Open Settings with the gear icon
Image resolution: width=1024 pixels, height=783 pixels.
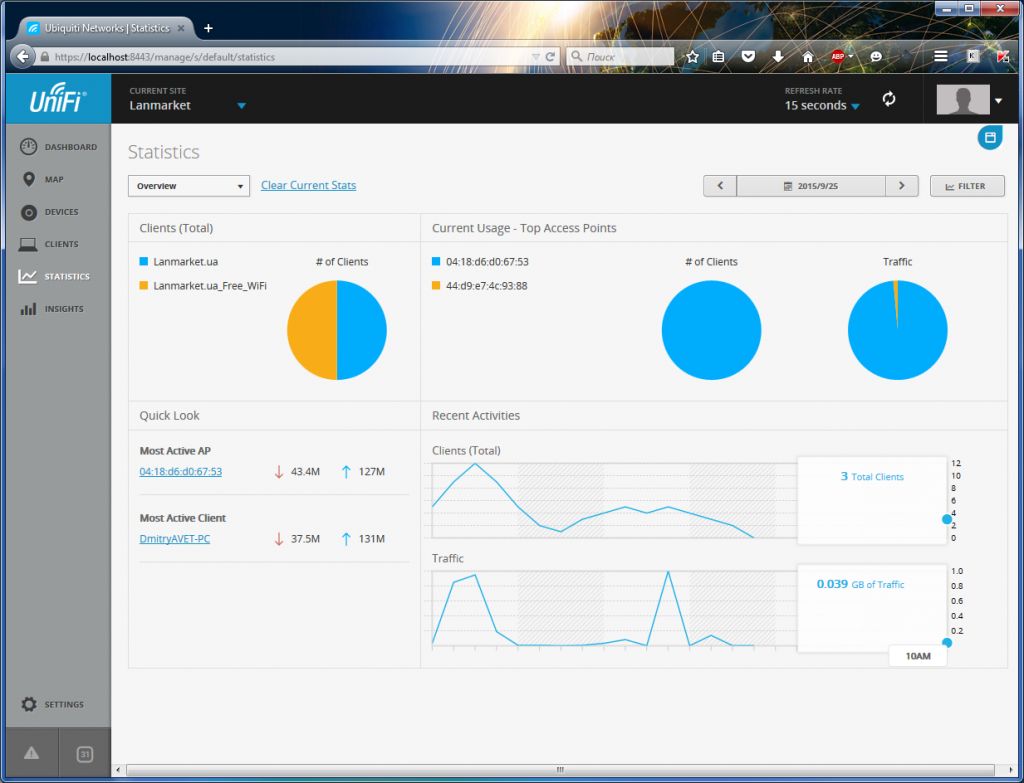coord(30,704)
